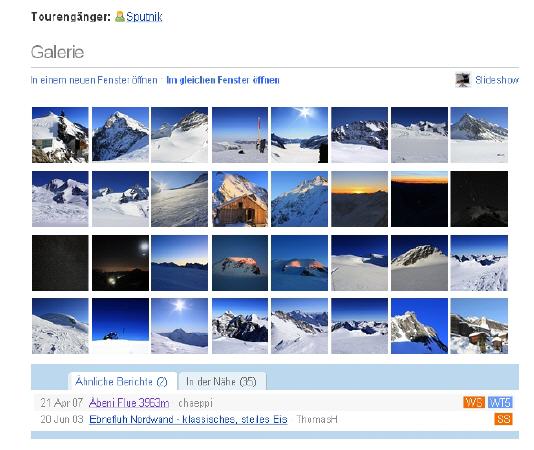Screen dimensions: 534x450
Task: Open 'Ebnefluh Nordwand - klassisches, steiles Eis' report
Action: tap(188, 419)
